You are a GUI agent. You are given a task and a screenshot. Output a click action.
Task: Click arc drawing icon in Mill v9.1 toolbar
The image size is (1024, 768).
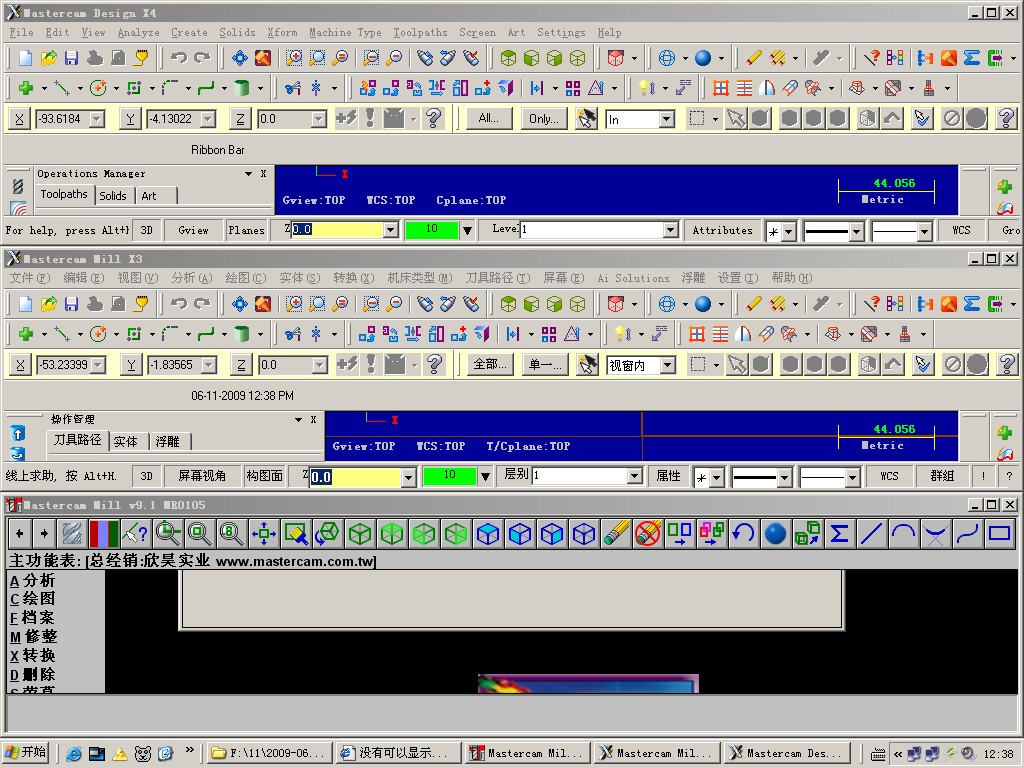pos(903,534)
